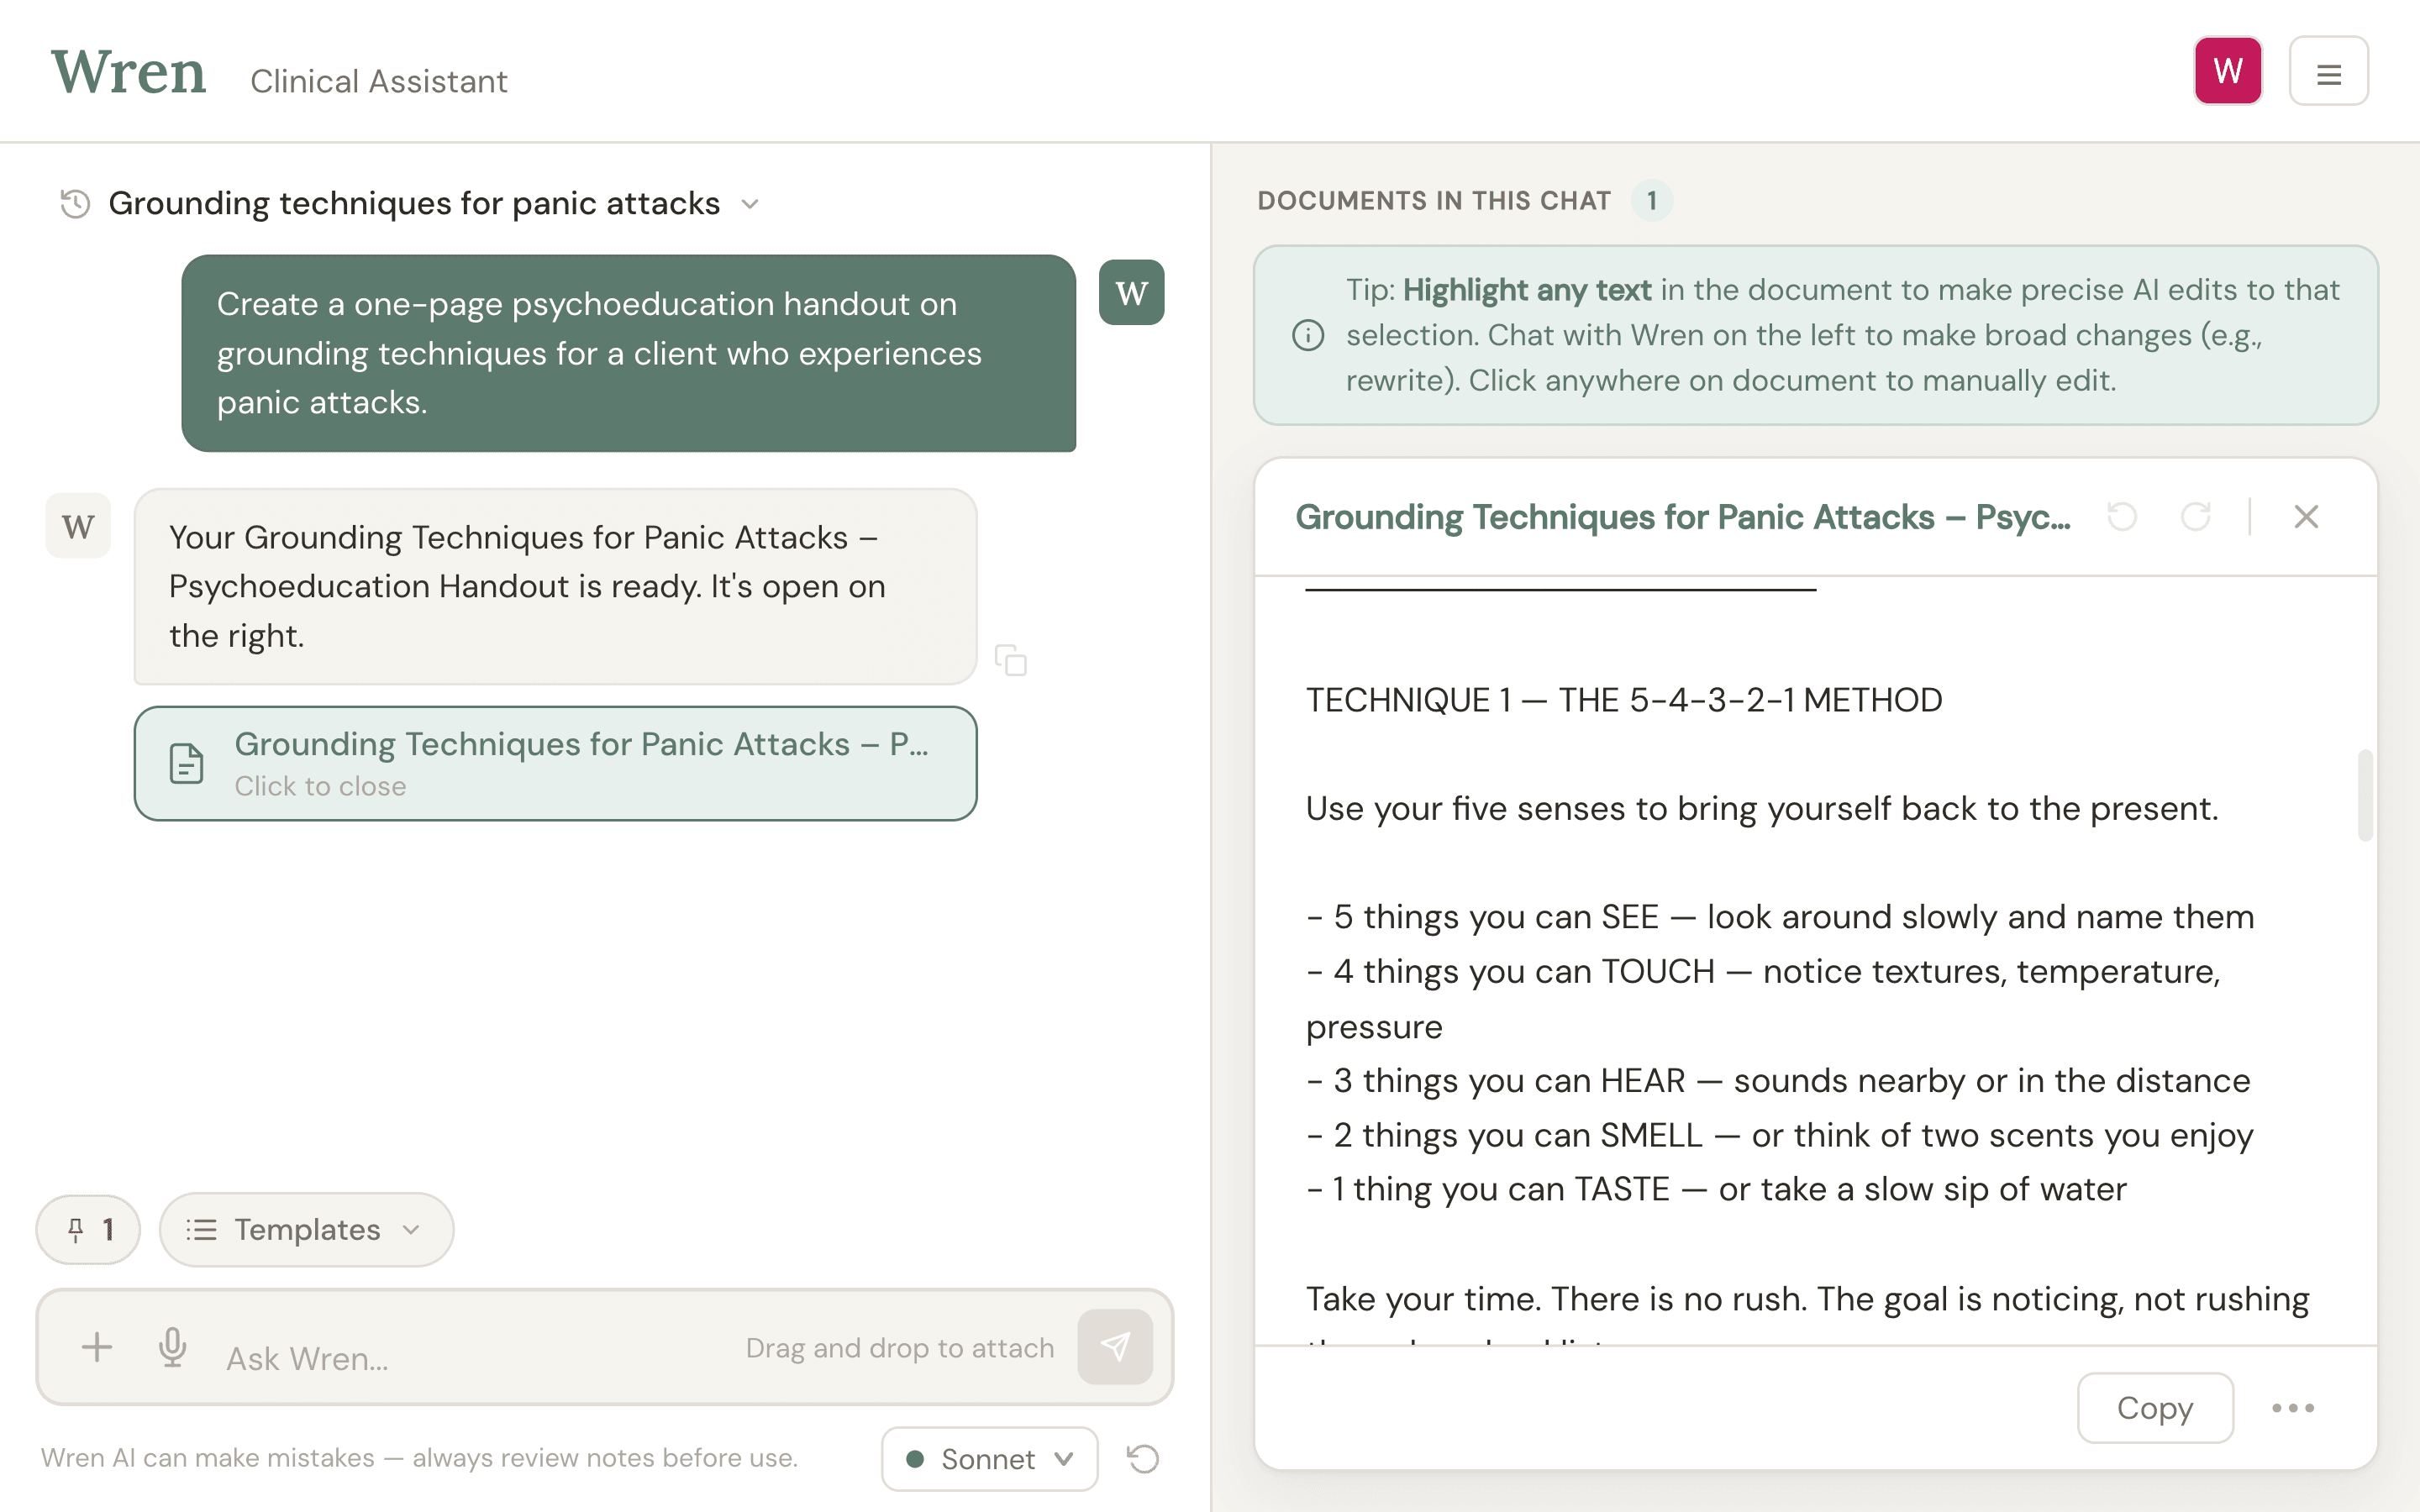Screen dimensions: 2420x1512
Task: Click the document count badge
Action: [1652, 201]
